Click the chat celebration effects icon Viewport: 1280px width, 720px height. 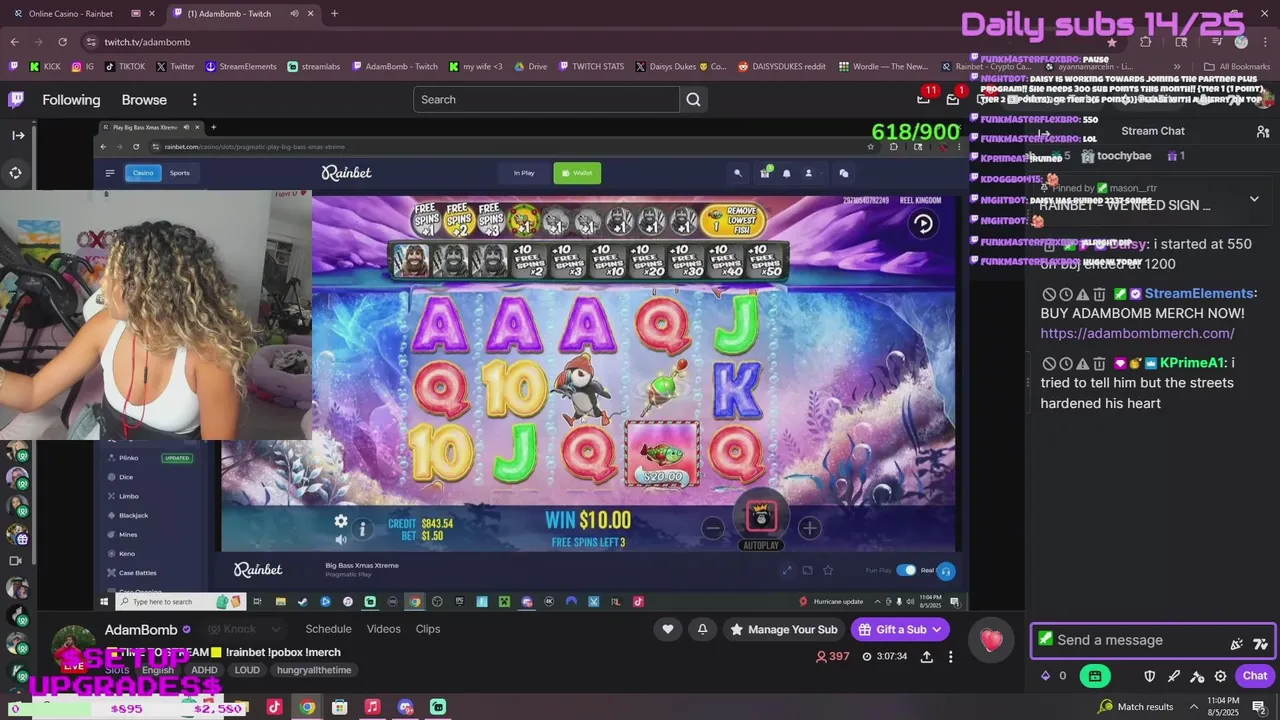(x=1237, y=642)
